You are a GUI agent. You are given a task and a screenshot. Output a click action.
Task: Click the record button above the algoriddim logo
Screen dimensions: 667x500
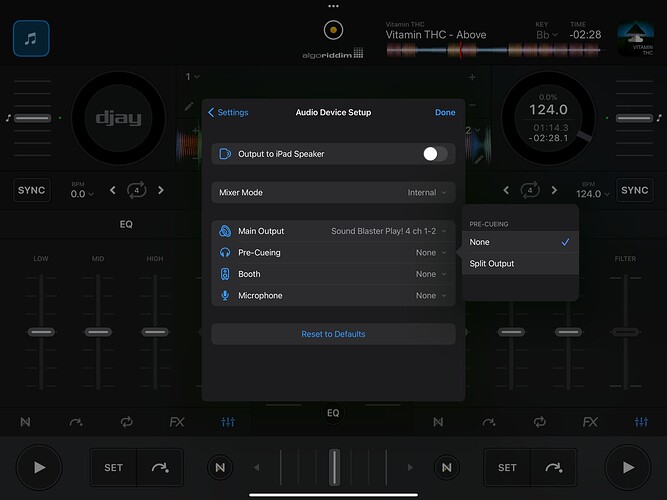pyautogui.click(x=334, y=30)
